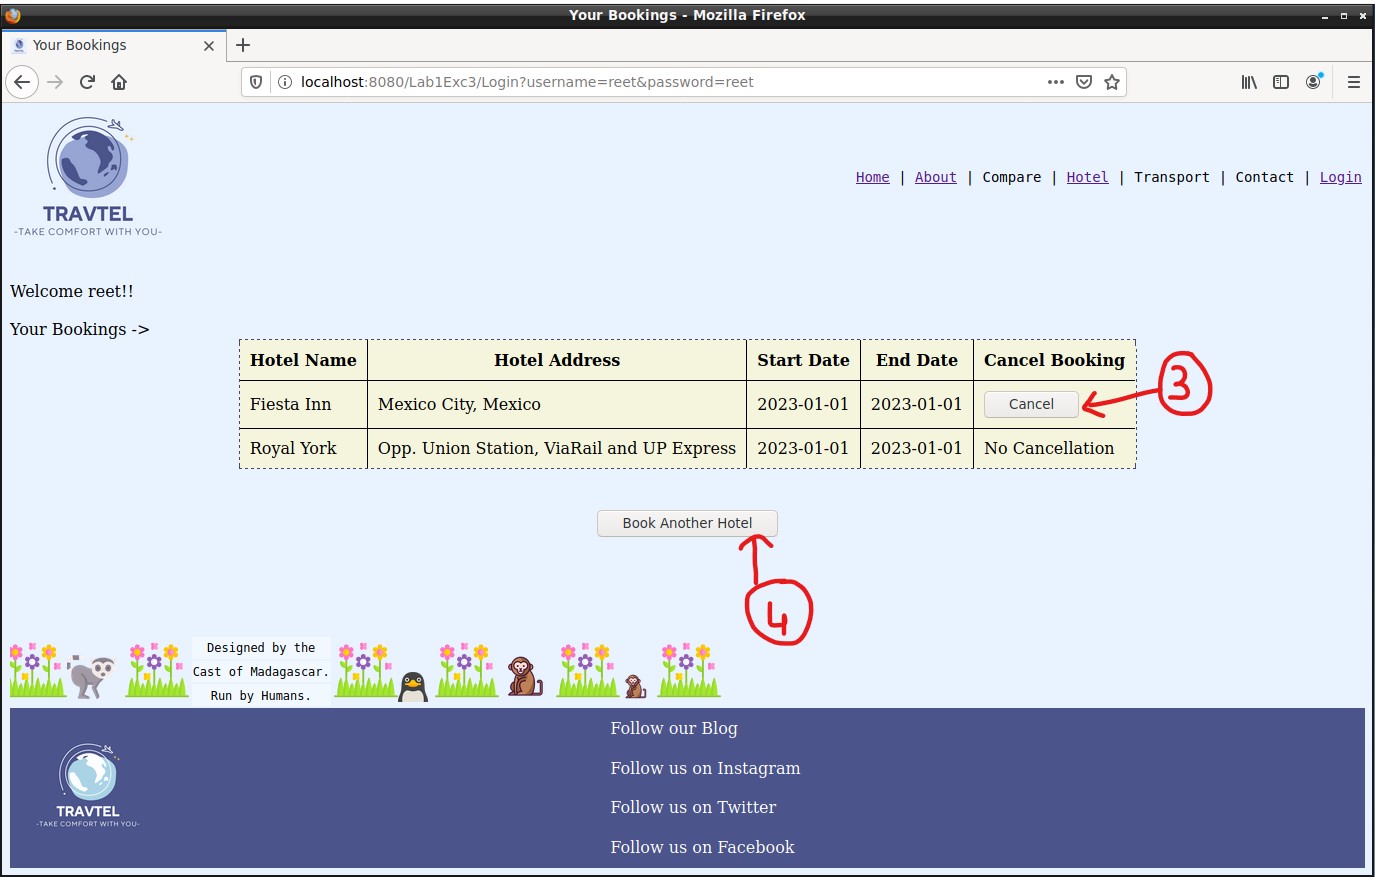Viewport: 1375px width, 877px height.
Task: Toggle the sidebar view icon
Action: pyautogui.click(x=1281, y=82)
